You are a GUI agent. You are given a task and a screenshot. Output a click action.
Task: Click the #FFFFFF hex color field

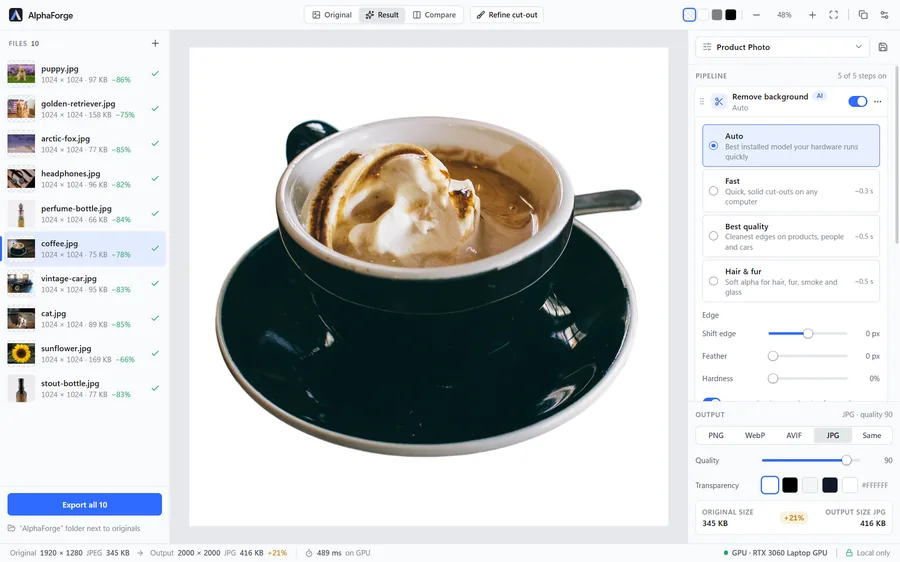pyautogui.click(x=875, y=485)
